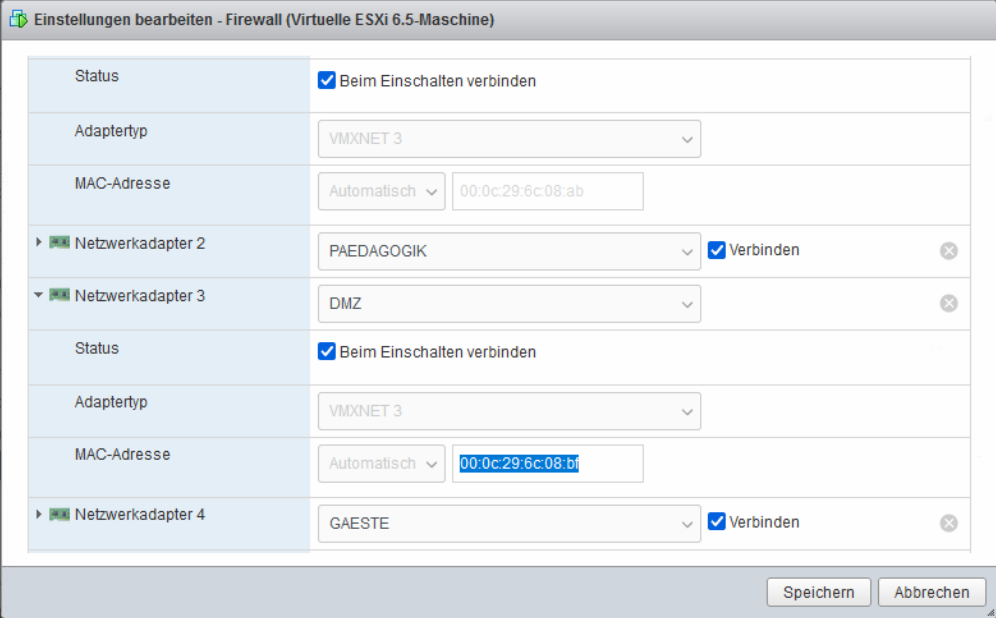The height and width of the screenshot is (618, 996).
Task: Click the Netzwerkadapter 2 network card icon
Action: tap(60, 243)
